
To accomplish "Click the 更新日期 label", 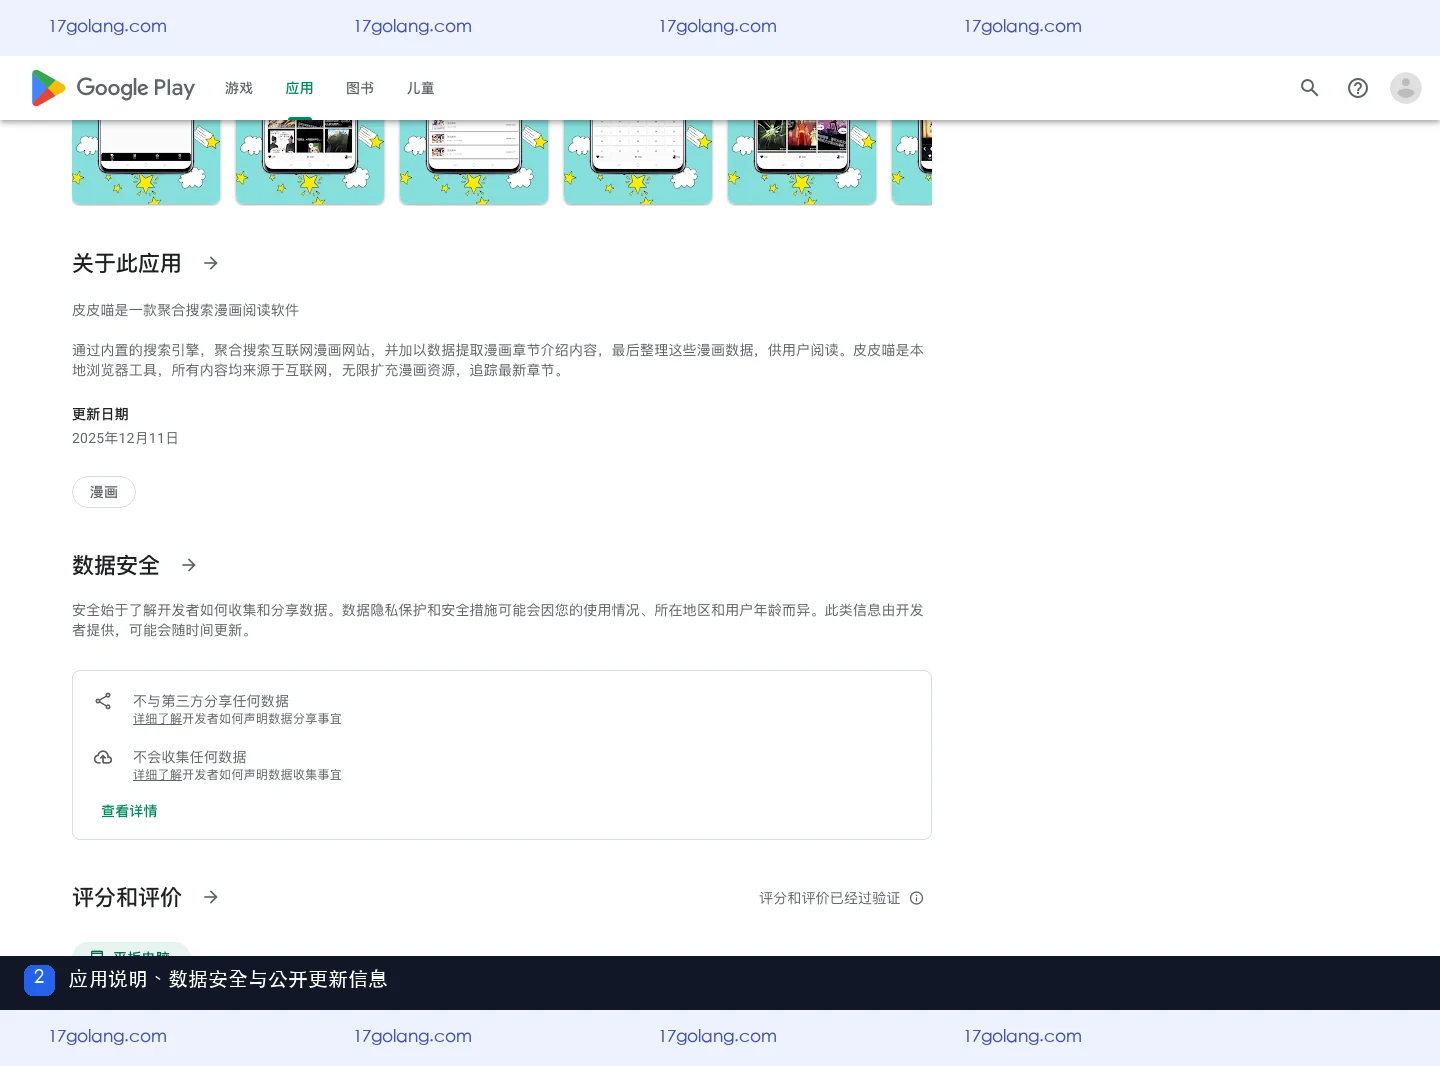I will point(100,414).
